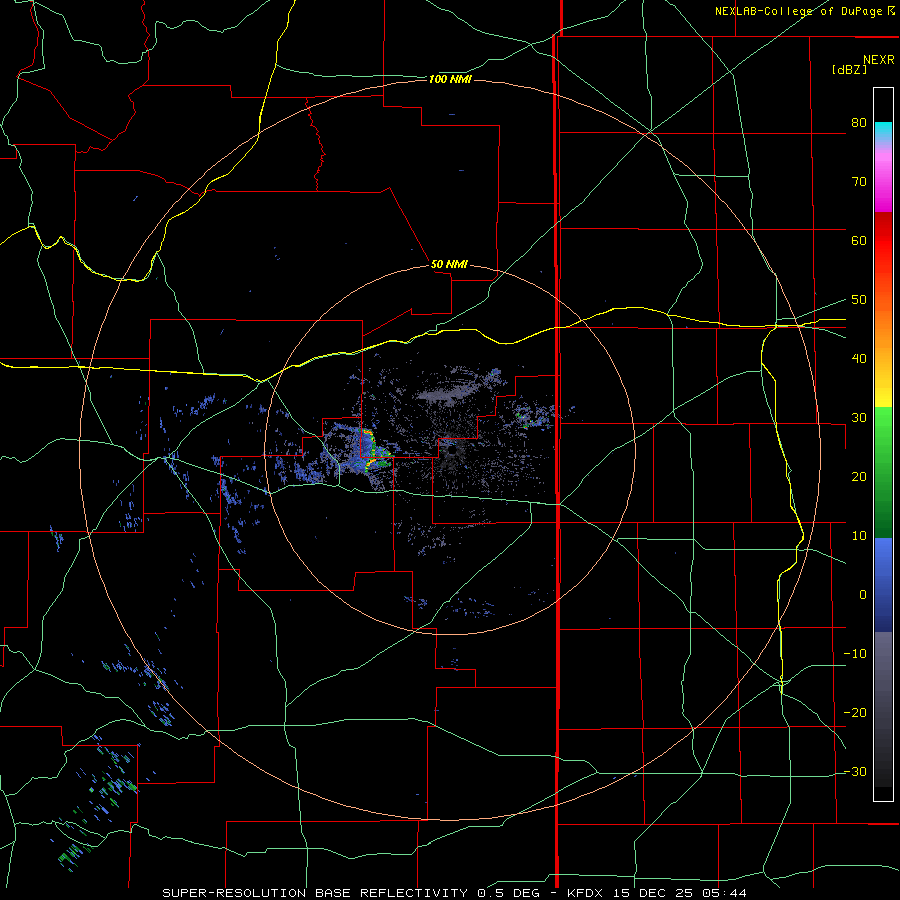
Task: Click the 50 value on dBZ scale
Action: [x=859, y=300]
